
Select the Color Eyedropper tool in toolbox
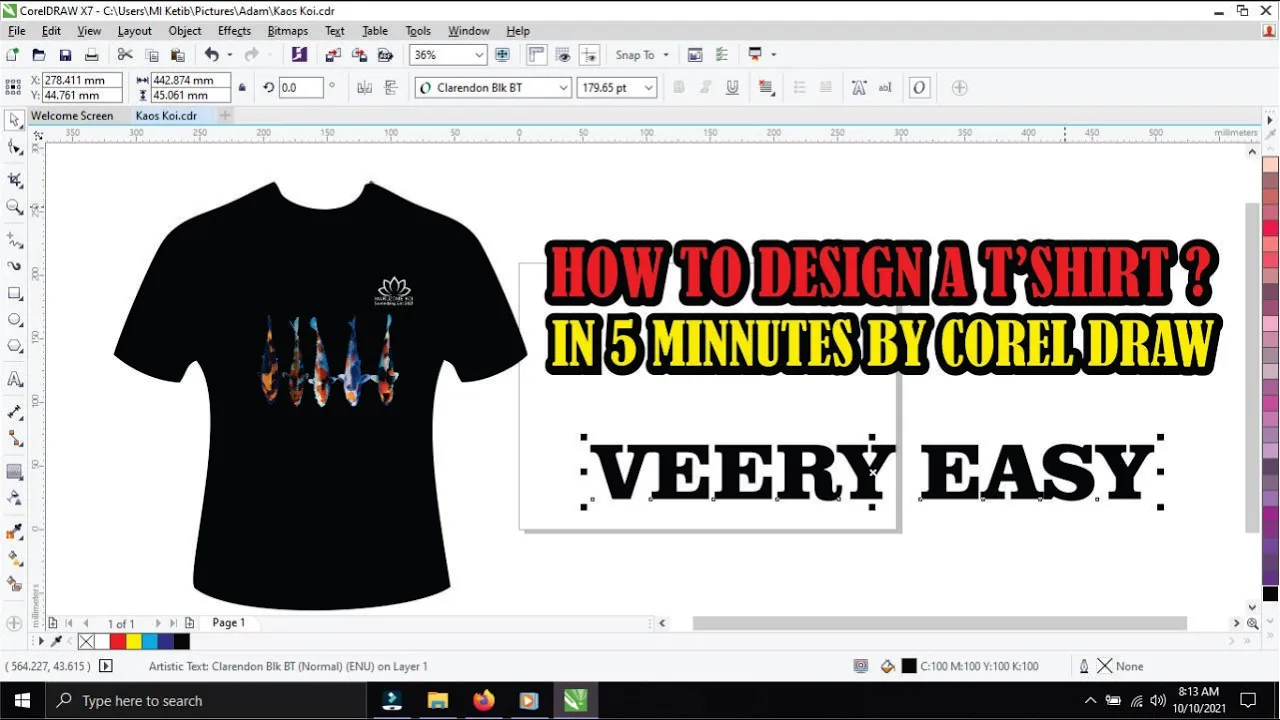tap(15, 531)
